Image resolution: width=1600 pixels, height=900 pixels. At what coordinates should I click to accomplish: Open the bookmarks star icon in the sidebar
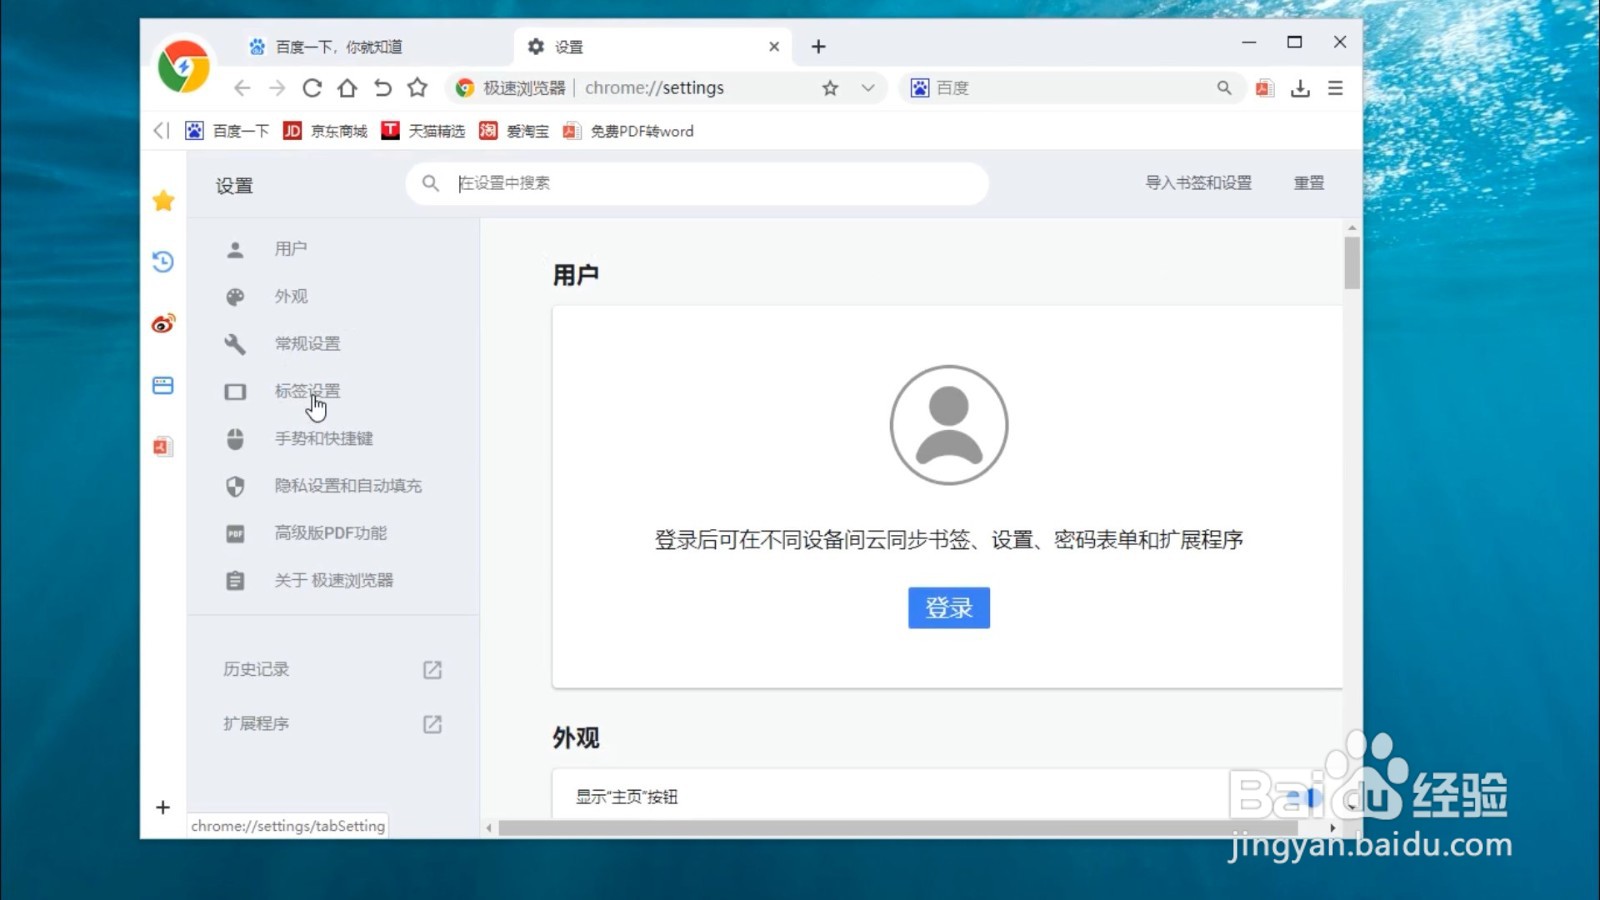163,200
